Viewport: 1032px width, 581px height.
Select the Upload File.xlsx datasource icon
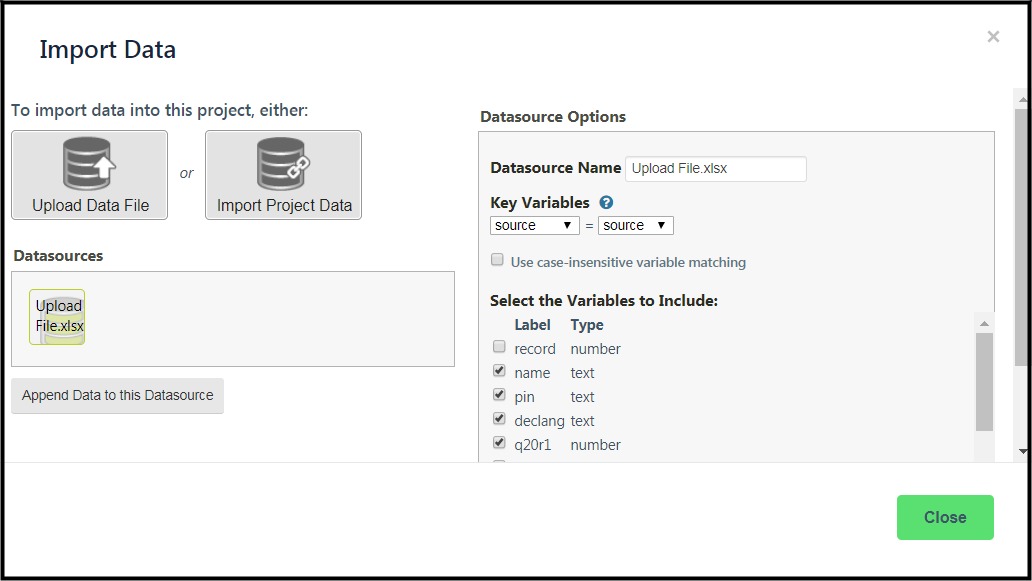point(57,317)
